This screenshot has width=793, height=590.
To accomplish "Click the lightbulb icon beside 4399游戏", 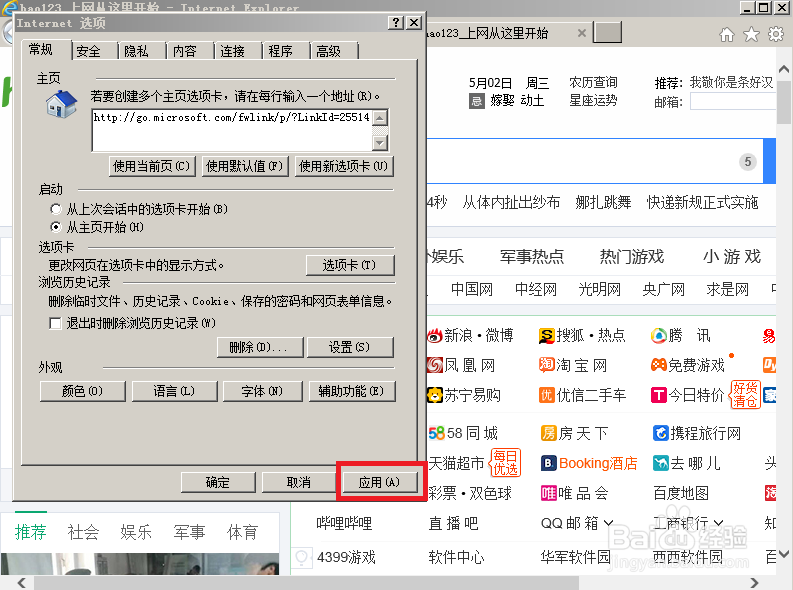I will pyautogui.click(x=301, y=558).
